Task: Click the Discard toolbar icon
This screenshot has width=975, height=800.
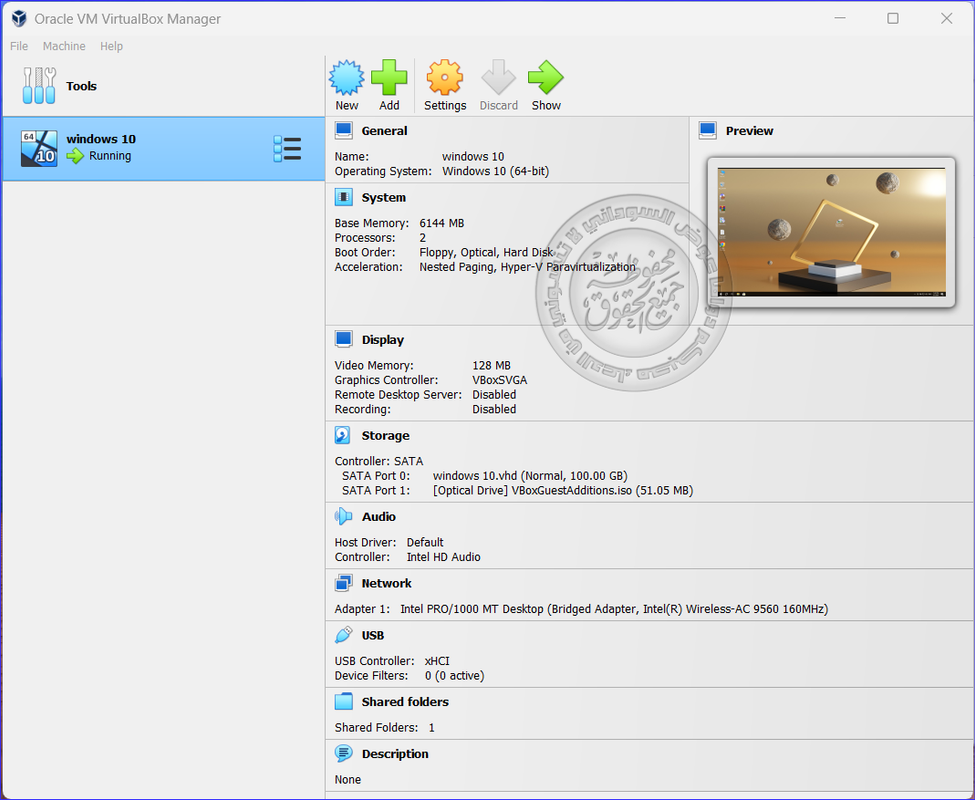Action: tap(498, 78)
